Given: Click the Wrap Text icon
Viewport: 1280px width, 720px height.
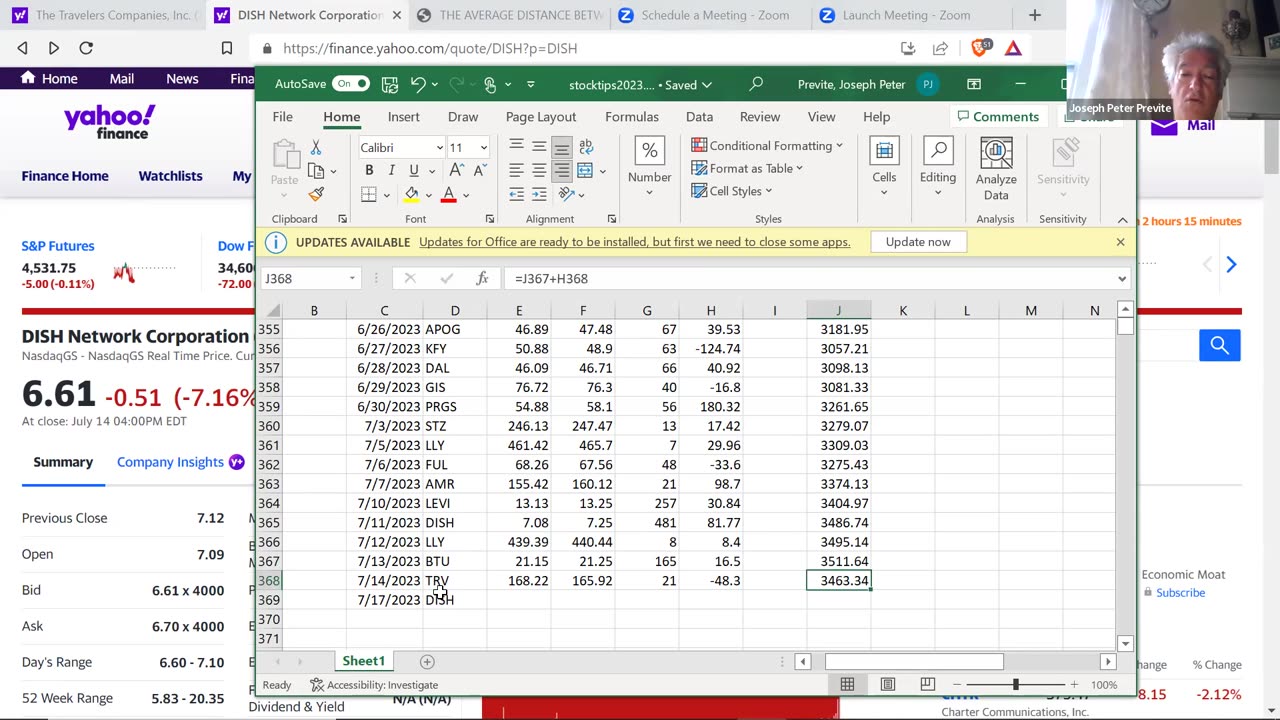Looking at the screenshot, I should 586,147.
